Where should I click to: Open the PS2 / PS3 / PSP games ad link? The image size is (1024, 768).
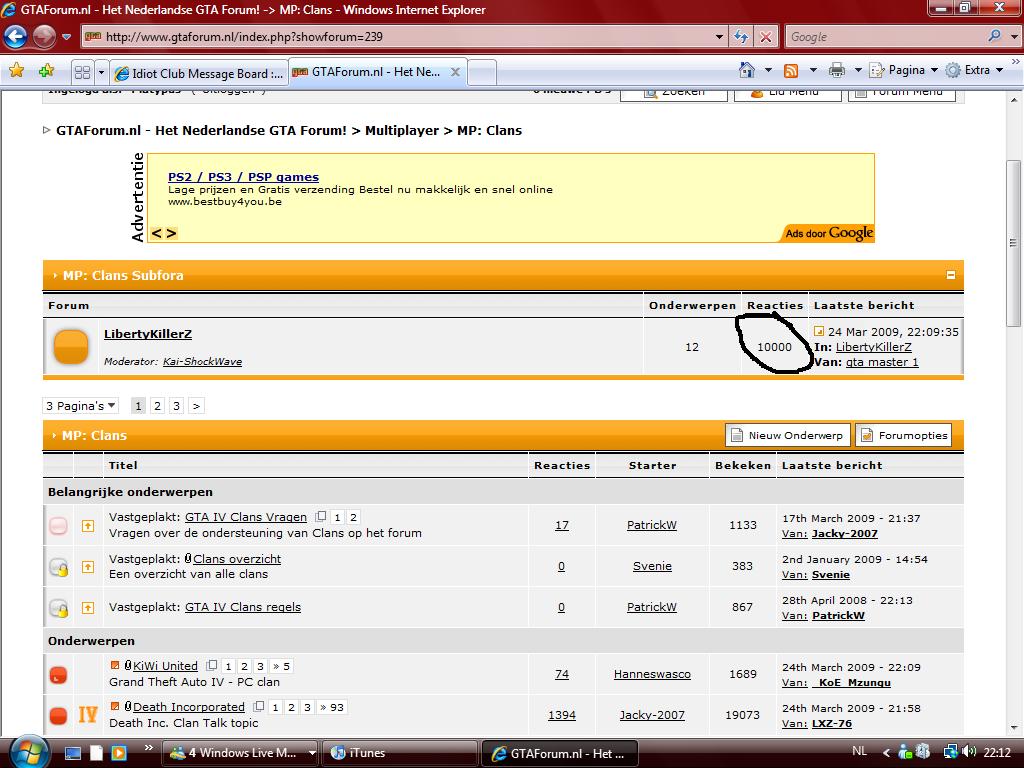243,176
